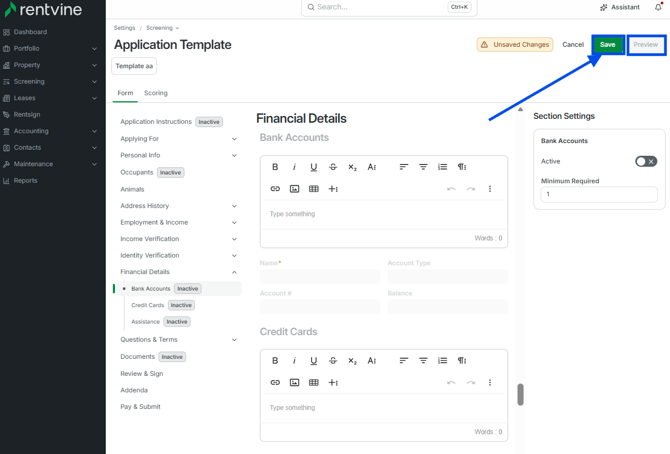Screen dimensions: 670x454
Task: Open font size in the Bank Accounts editor
Action: coord(372,167)
